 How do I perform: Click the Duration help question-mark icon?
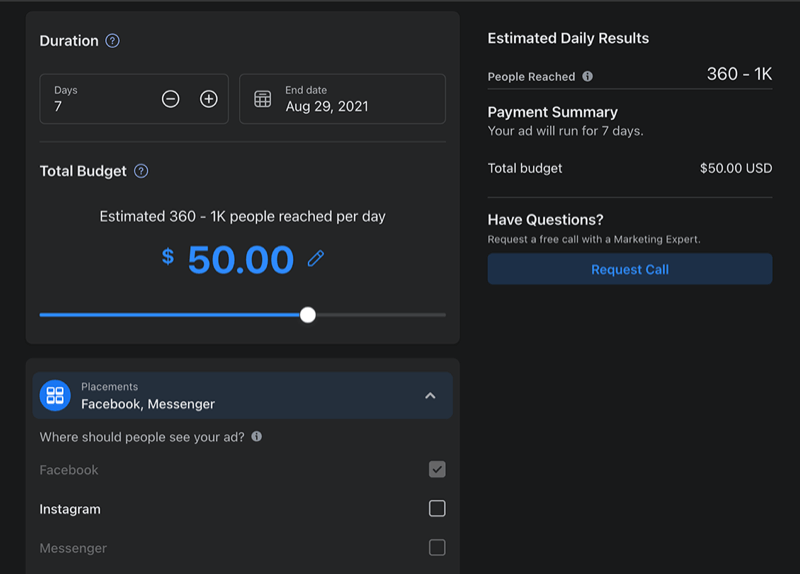point(112,41)
